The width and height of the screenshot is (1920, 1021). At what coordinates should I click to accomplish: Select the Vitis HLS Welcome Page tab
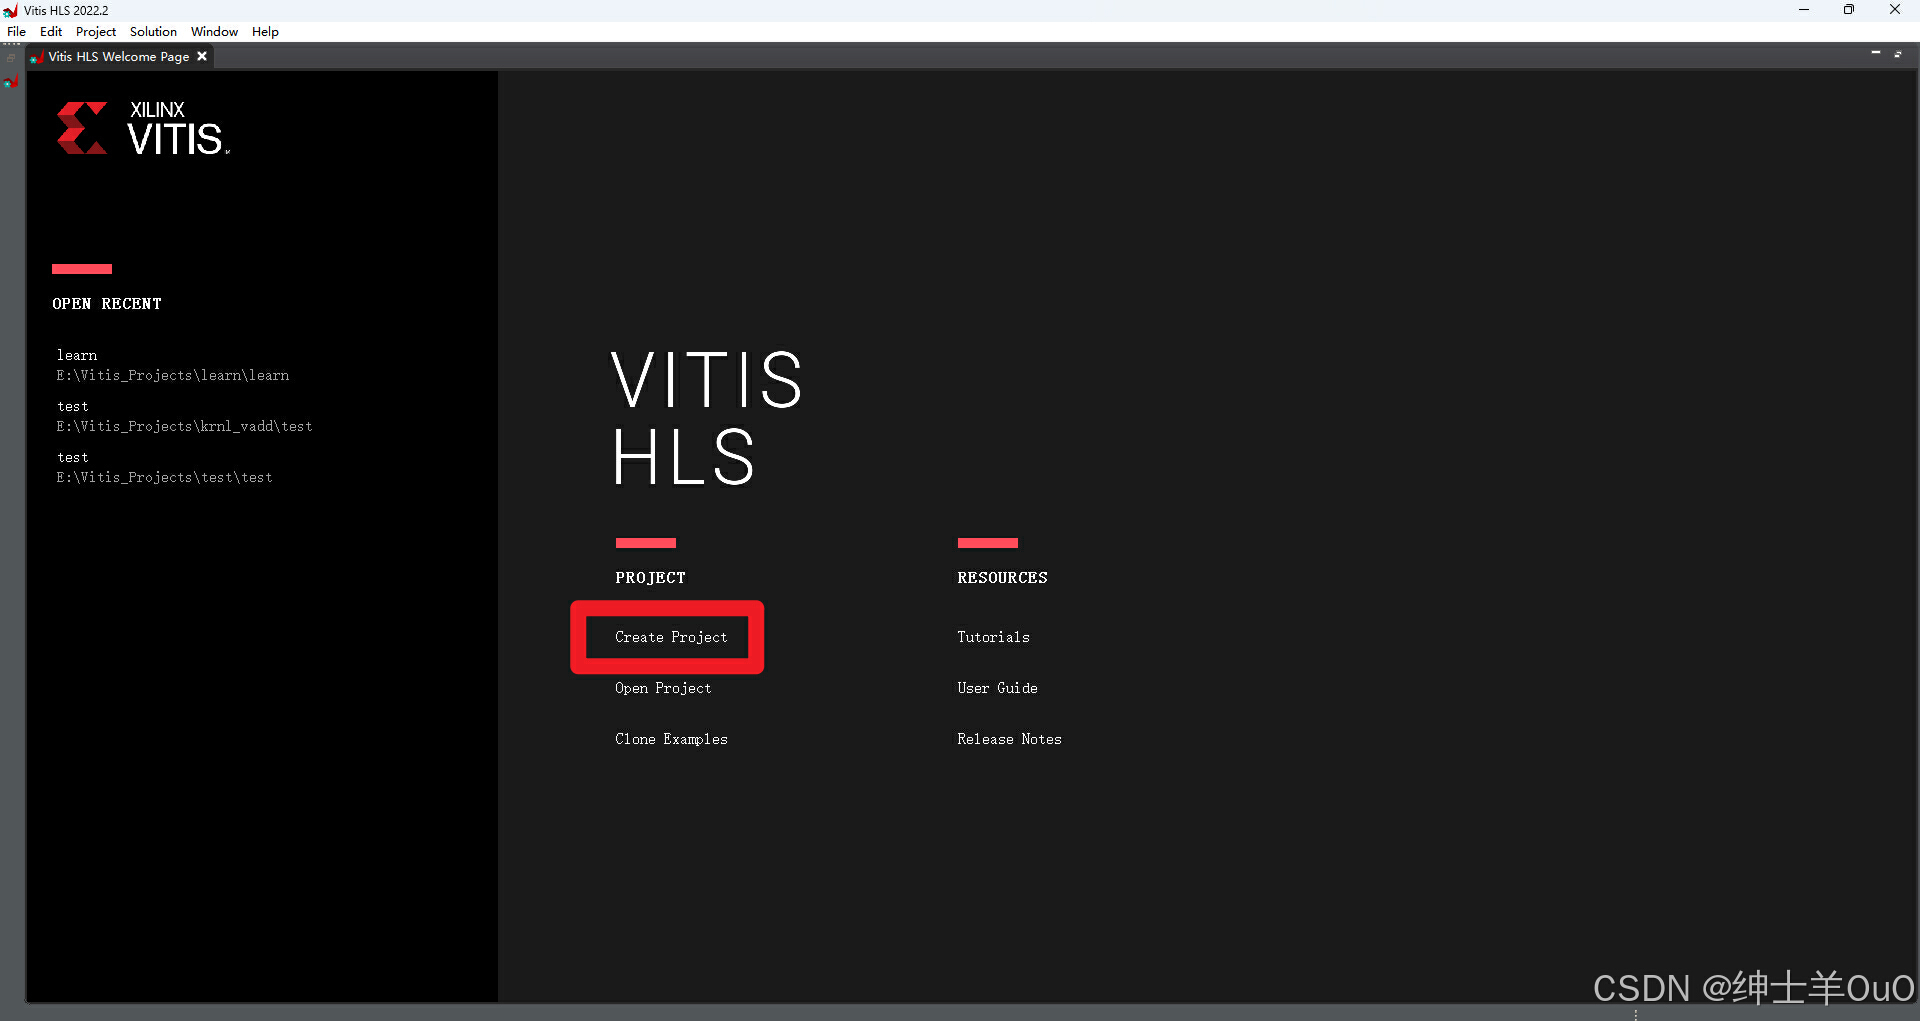(118, 57)
